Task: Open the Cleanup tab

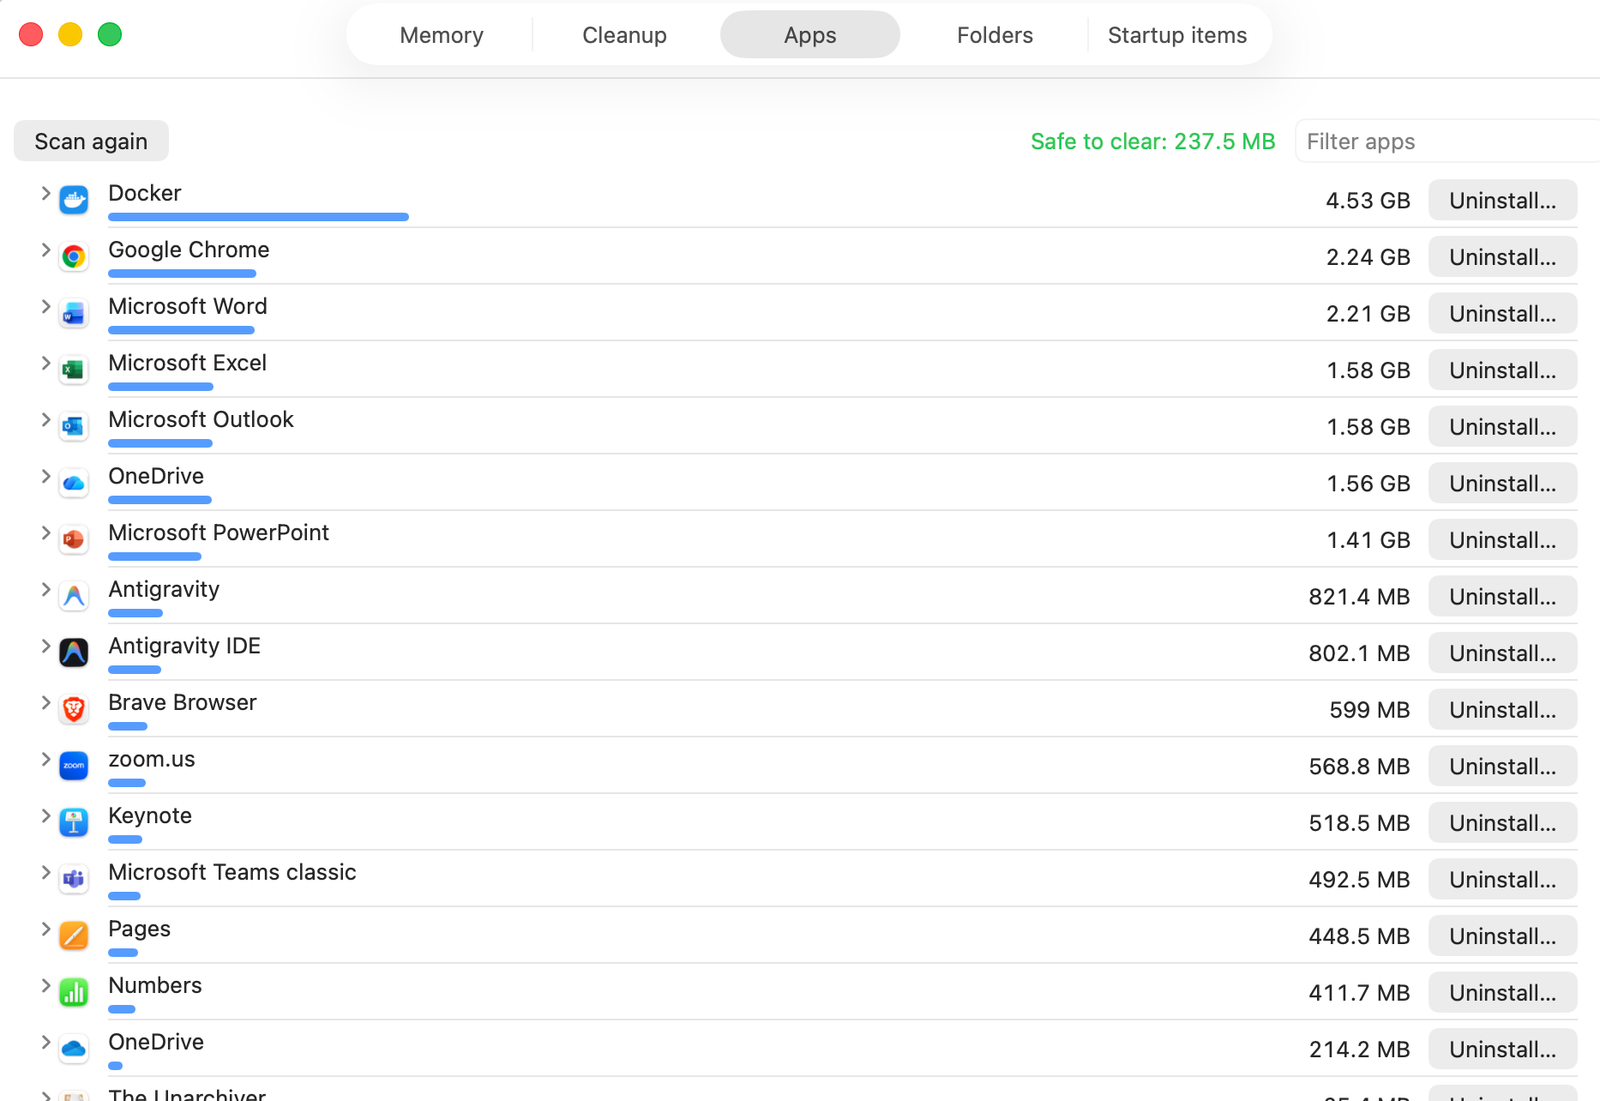Action: (x=624, y=35)
